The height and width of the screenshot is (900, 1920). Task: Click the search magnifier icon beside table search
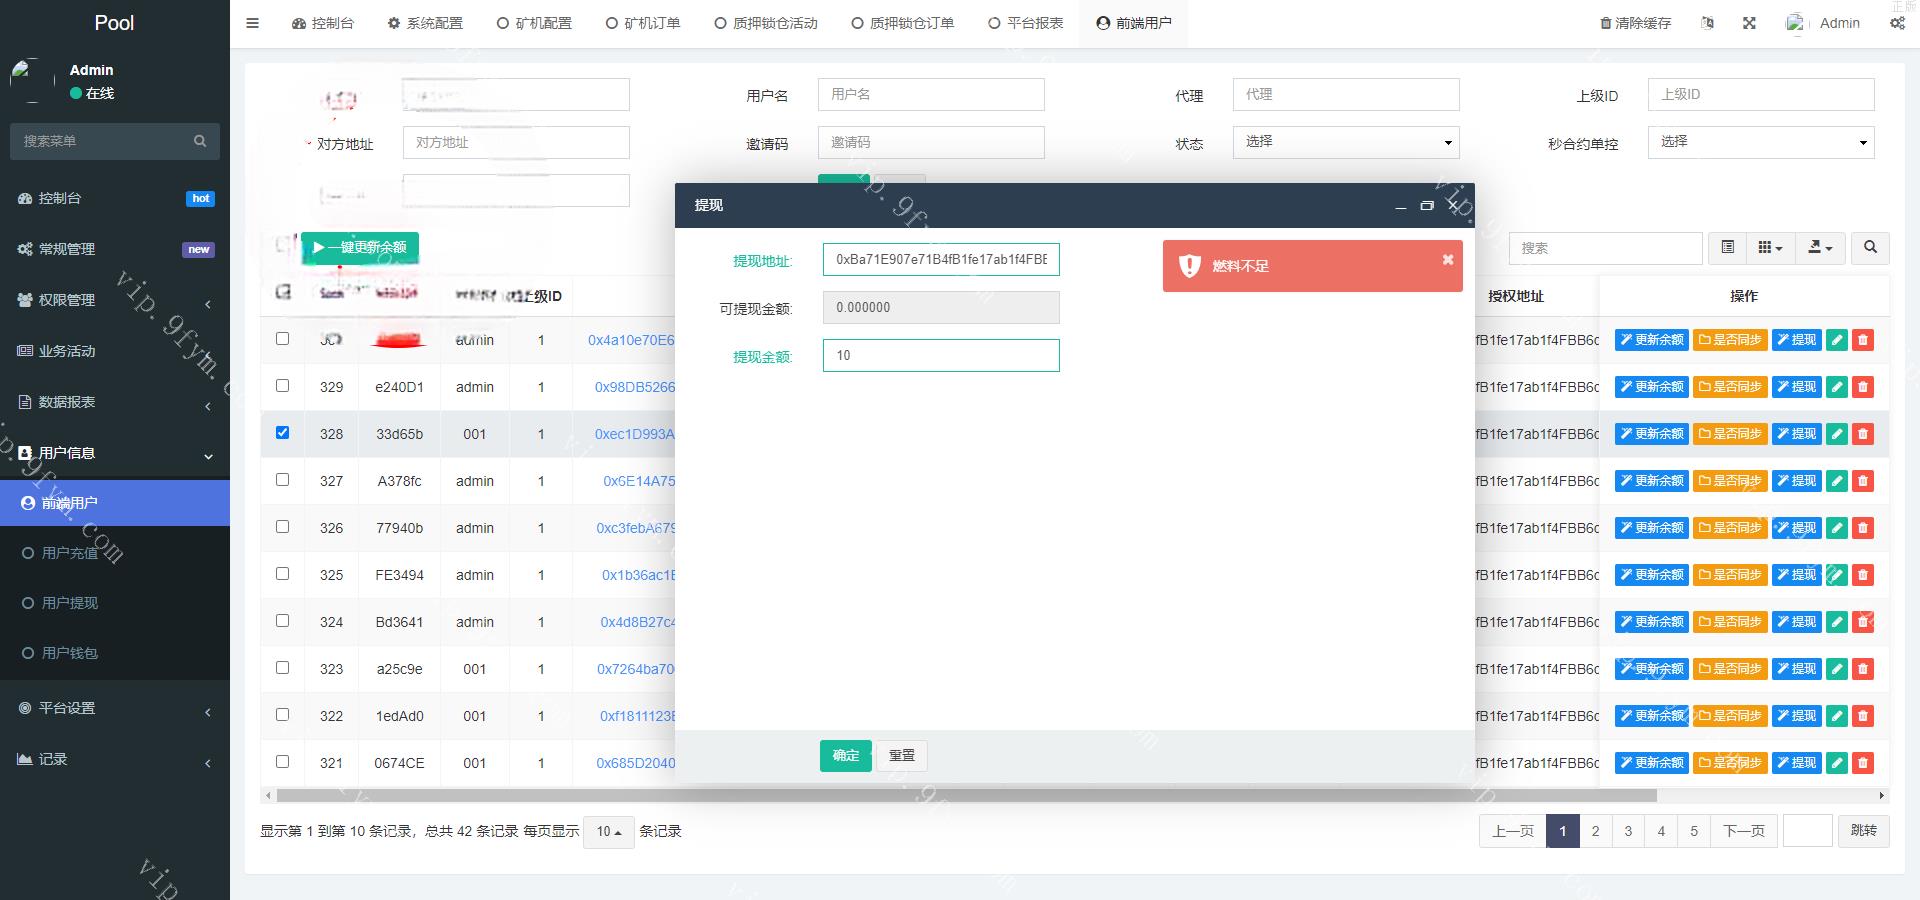pos(1870,248)
